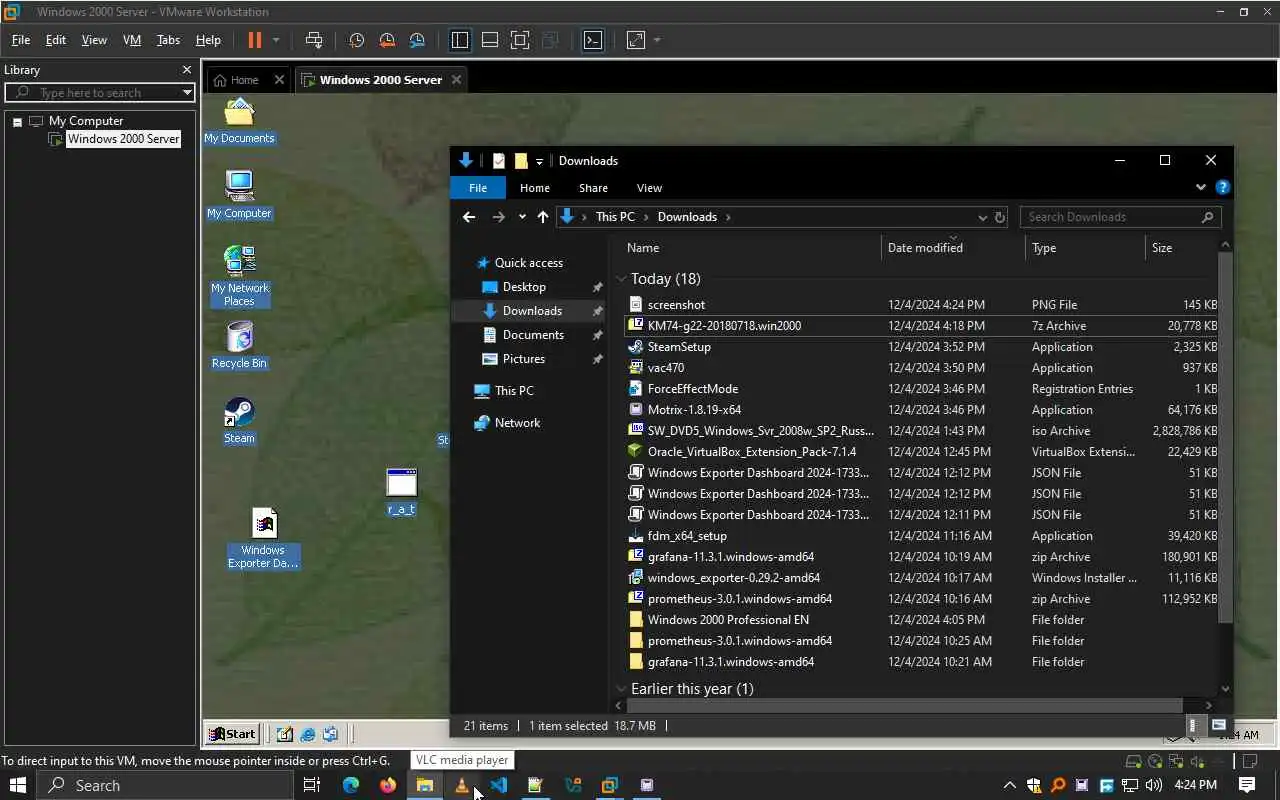Click Show Desktop in the Windows 2000 quick launch
This screenshot has width=1280, height=800.
point(285,734)
